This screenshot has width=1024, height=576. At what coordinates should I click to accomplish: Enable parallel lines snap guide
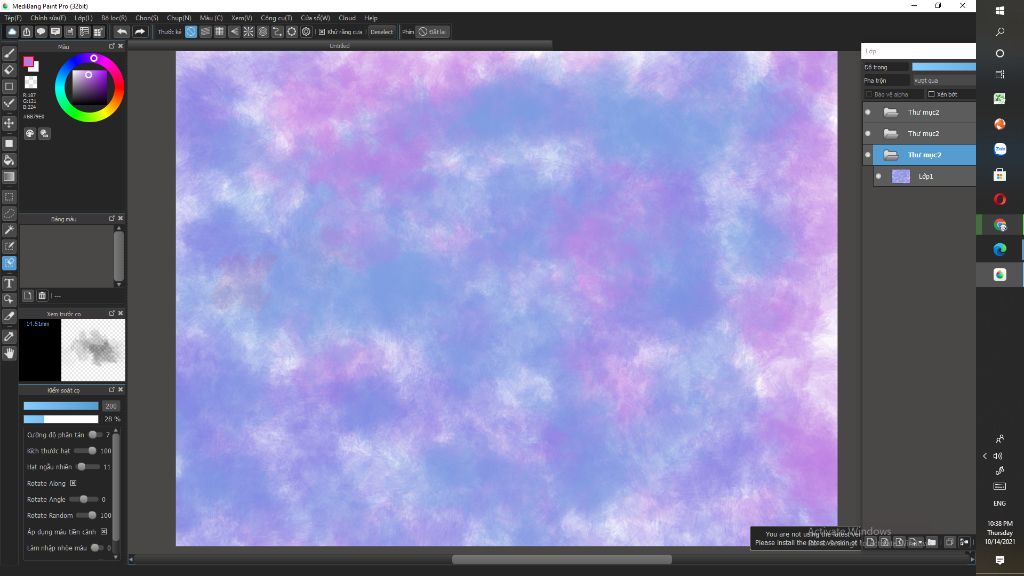point(205,31)
